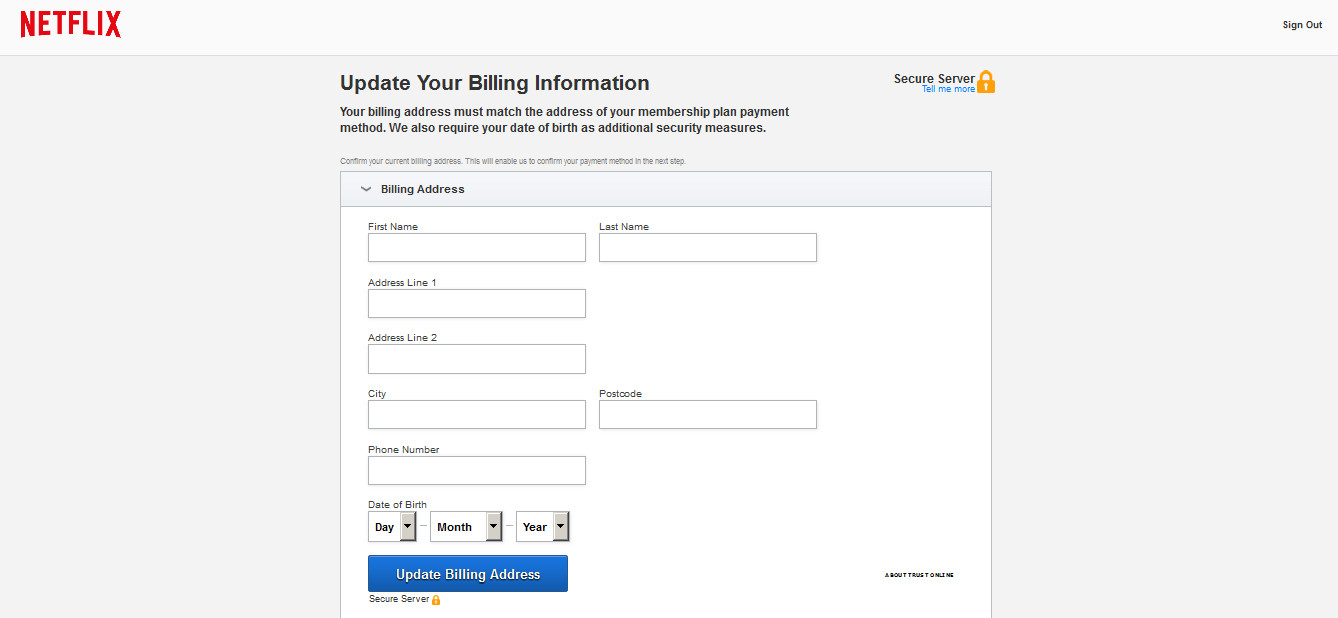The width and height of the screenshot is (1338, 618).
Task: Click the orange Secure Server padlock icon
Action: 986,82
